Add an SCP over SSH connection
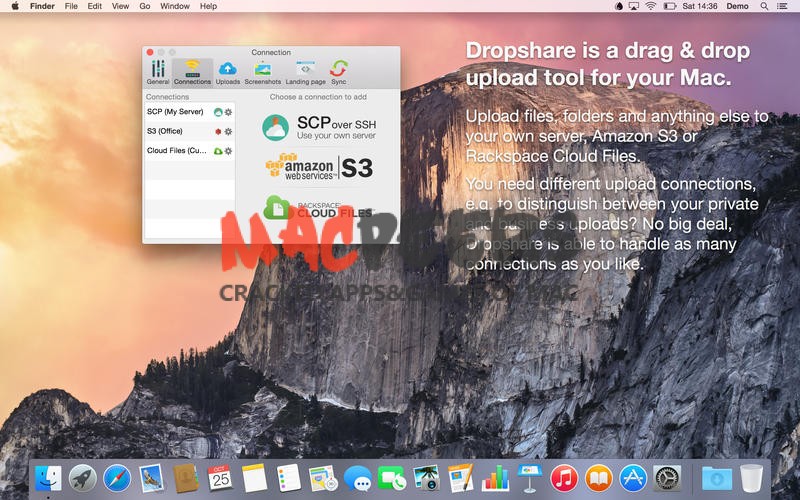800x500 pixels. [x=318, y=127]
